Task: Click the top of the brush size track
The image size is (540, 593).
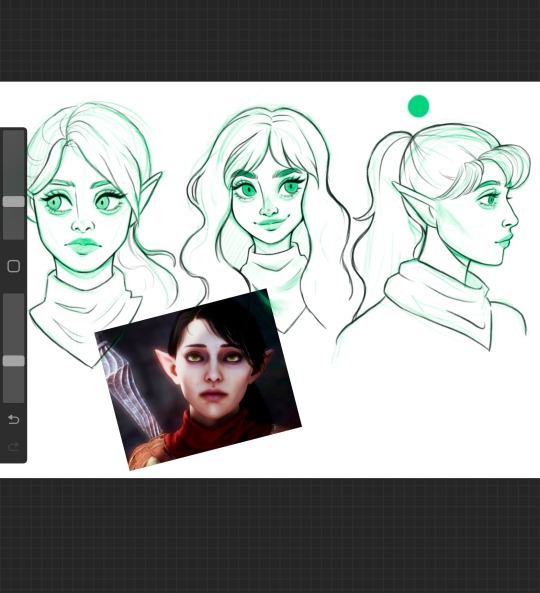Action: coord(14,136)
